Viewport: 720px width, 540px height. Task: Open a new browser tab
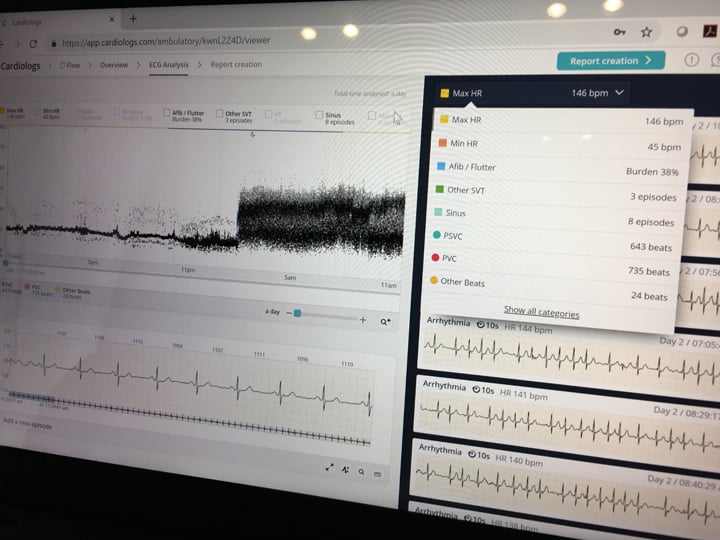[133, 19]
